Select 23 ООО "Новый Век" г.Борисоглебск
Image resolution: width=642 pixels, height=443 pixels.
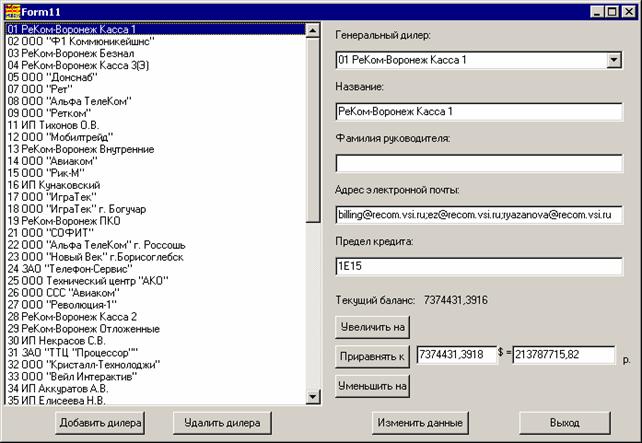pyautogui.click(x=156, y=257)
